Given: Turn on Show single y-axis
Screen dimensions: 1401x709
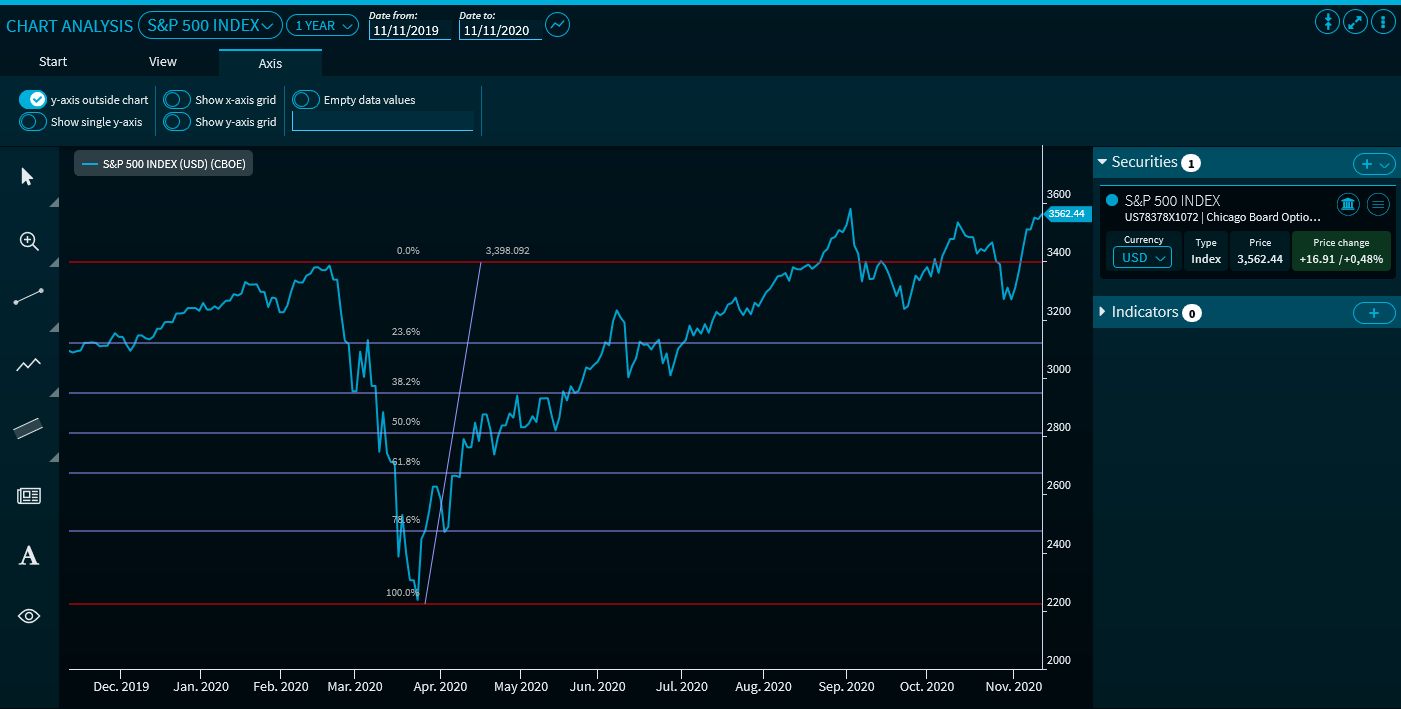Looking at the screenshot, I should point(33,122).
